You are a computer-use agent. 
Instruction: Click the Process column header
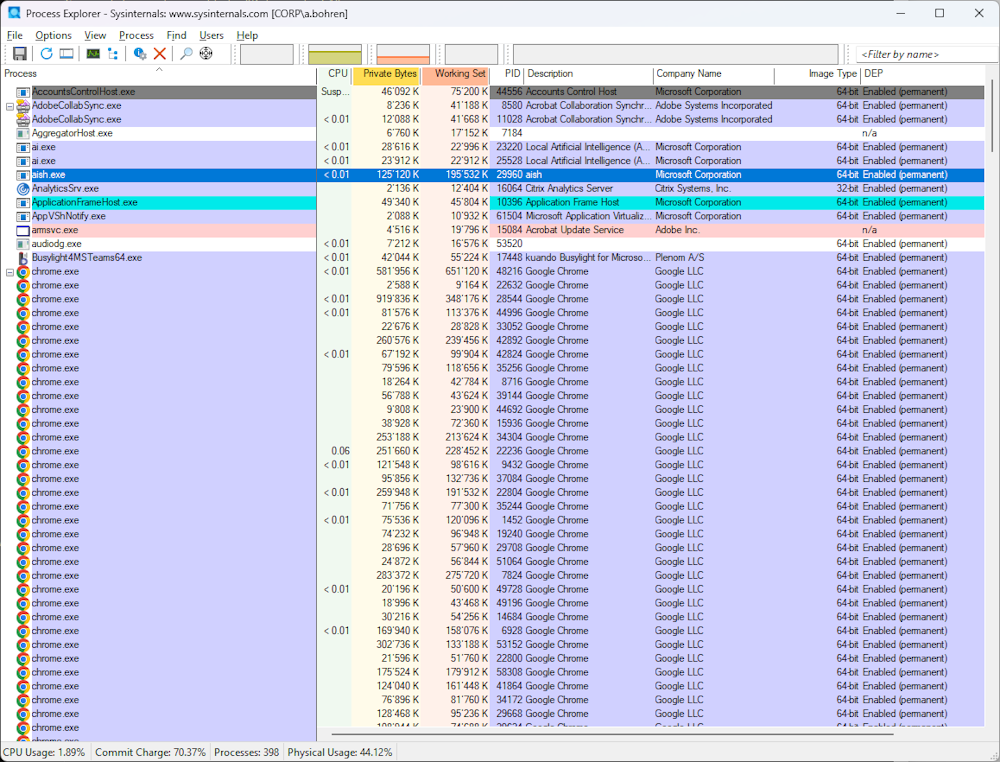[159, 74]
